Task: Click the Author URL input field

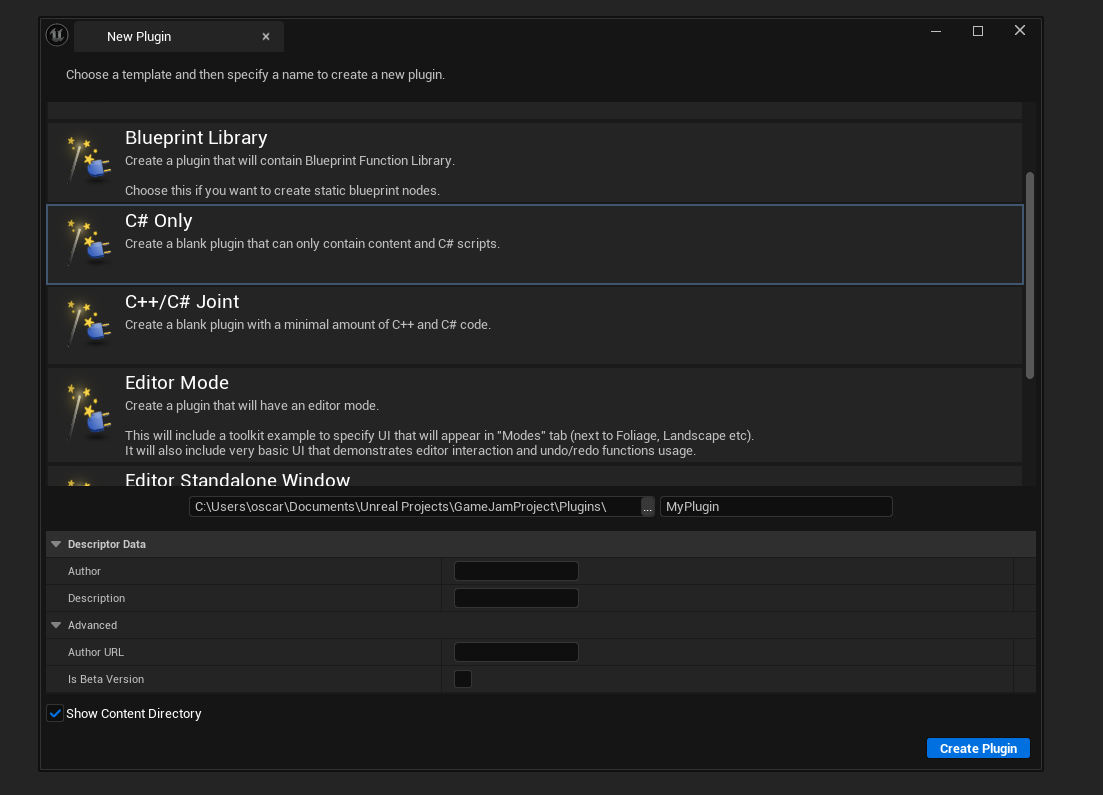Action: [x=516, y=653]
